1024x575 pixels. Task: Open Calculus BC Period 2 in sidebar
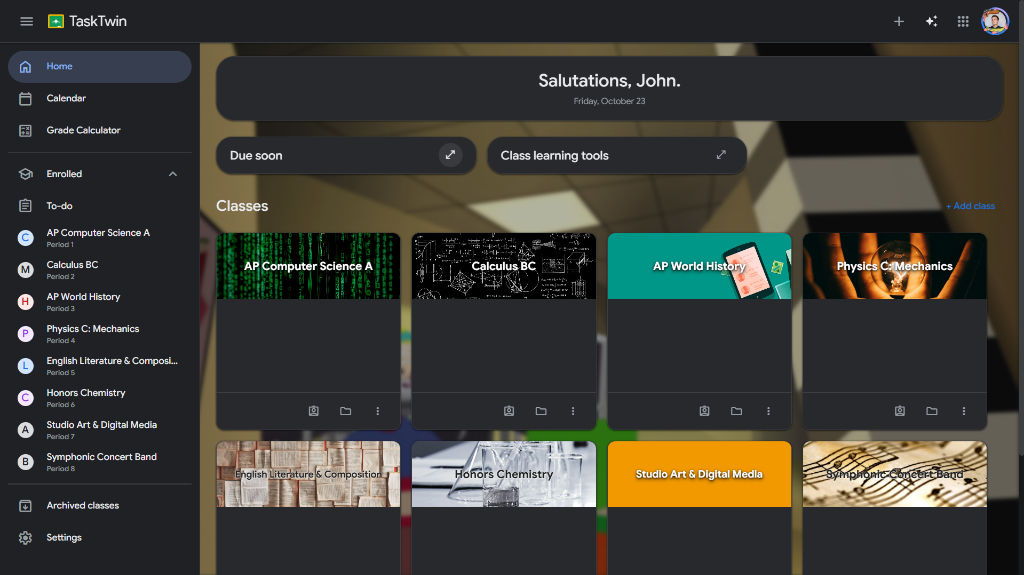(99, 270)
